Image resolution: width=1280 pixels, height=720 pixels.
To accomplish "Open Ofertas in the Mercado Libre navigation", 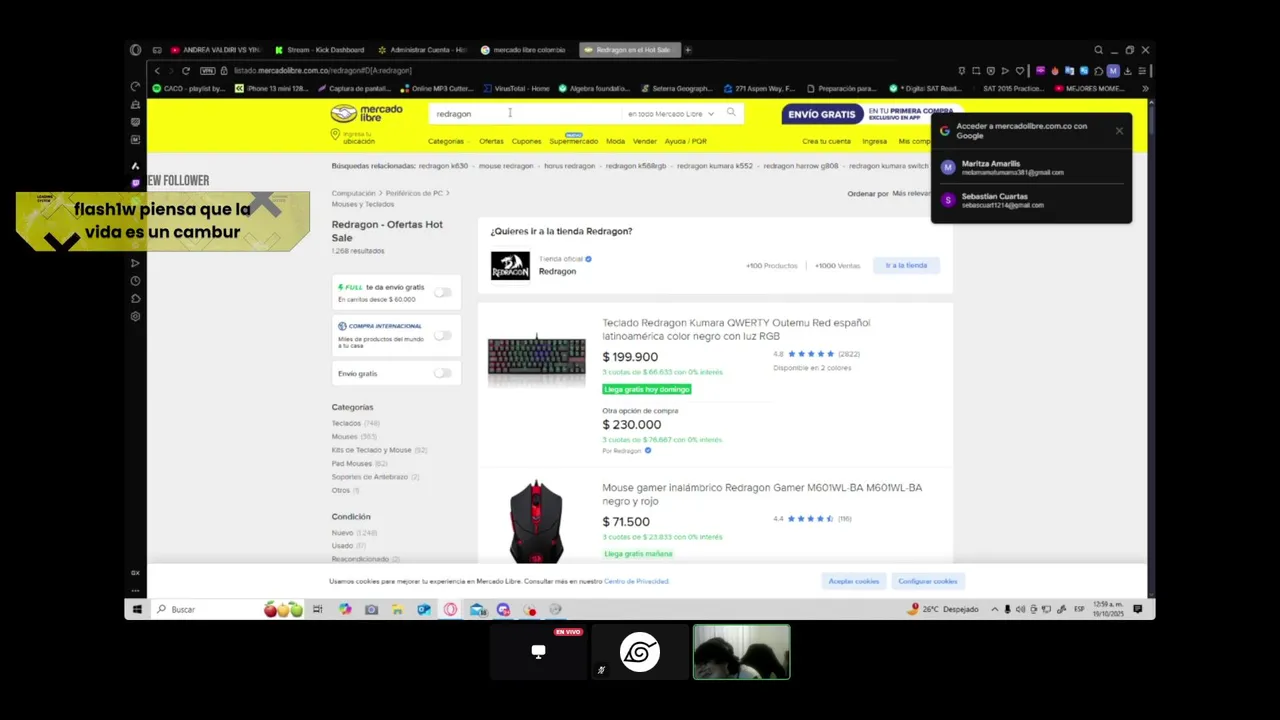I will (x=491, y=141).
